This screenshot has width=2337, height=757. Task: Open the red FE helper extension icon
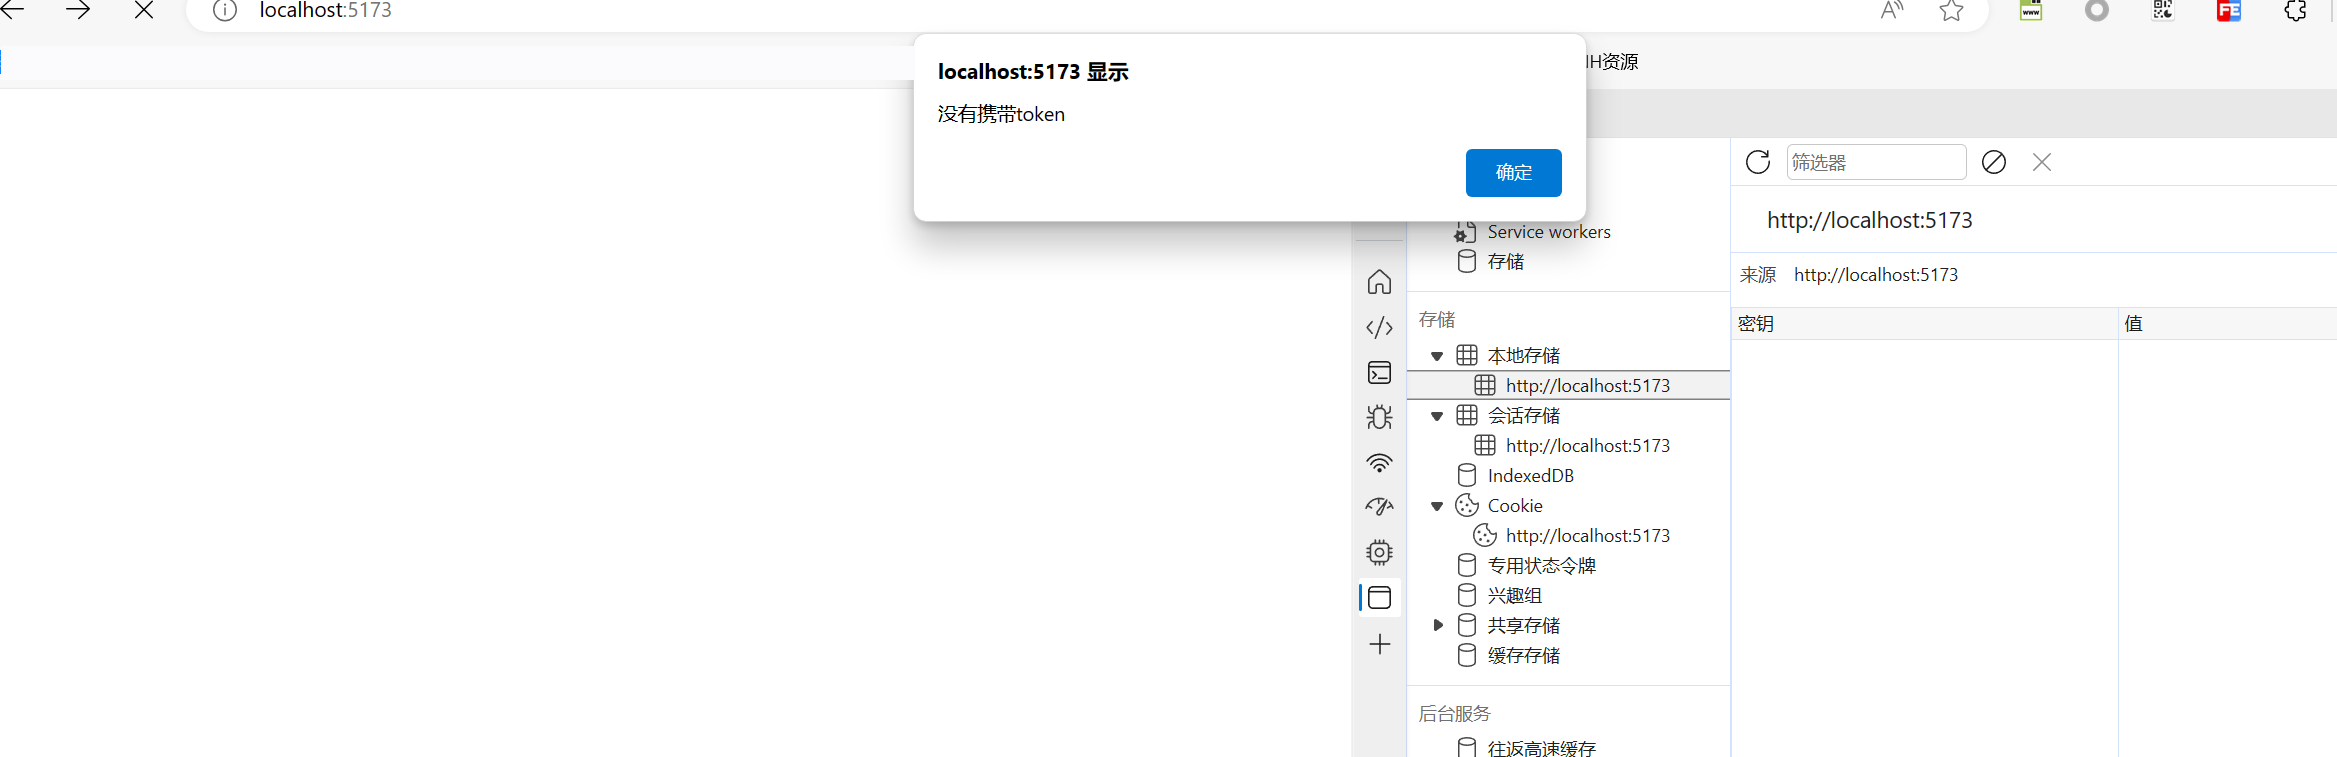pos(2229,10)
